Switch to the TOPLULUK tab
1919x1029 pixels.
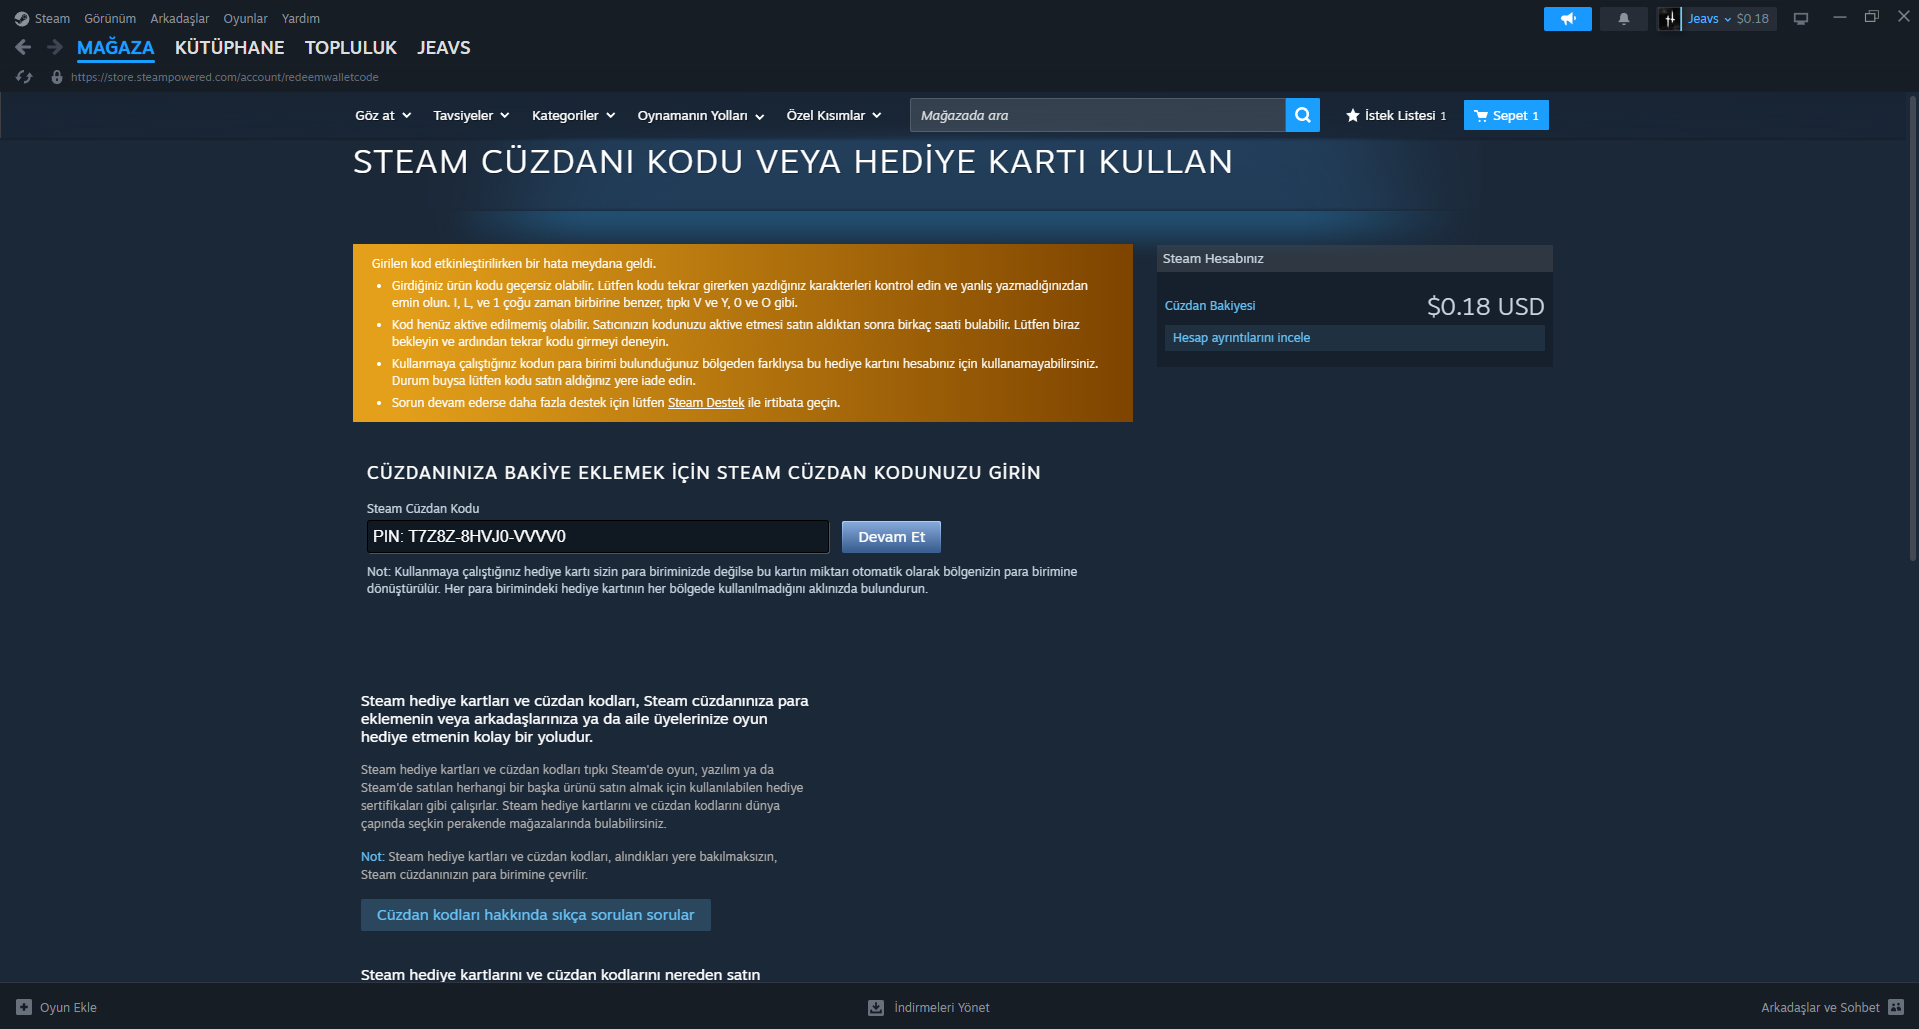[351, 48]
